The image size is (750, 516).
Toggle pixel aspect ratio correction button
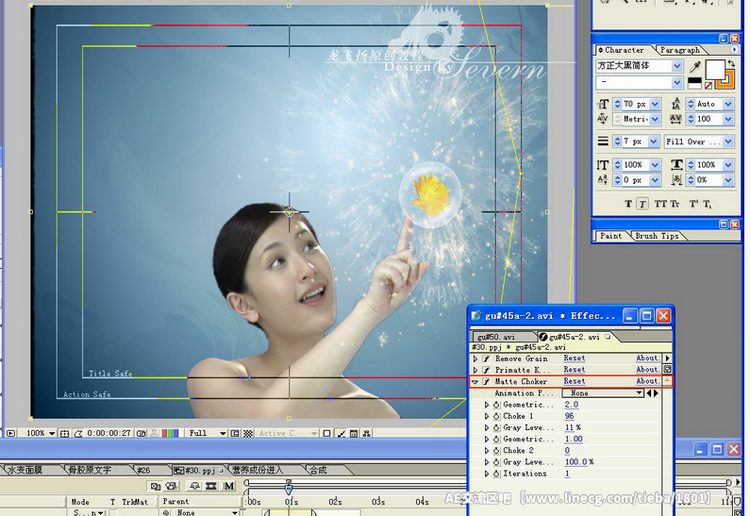pos(327,433)
